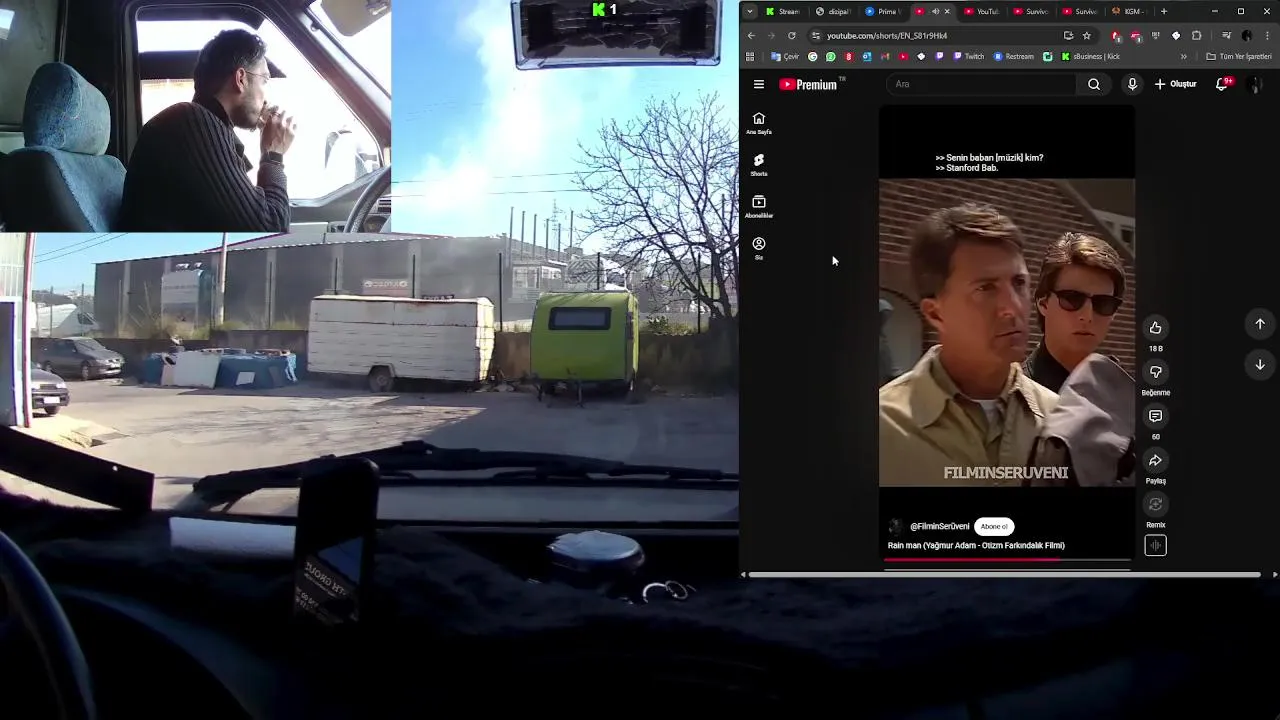Open the Google bookmark icon

pyautogui.click(x=812, y=56)
